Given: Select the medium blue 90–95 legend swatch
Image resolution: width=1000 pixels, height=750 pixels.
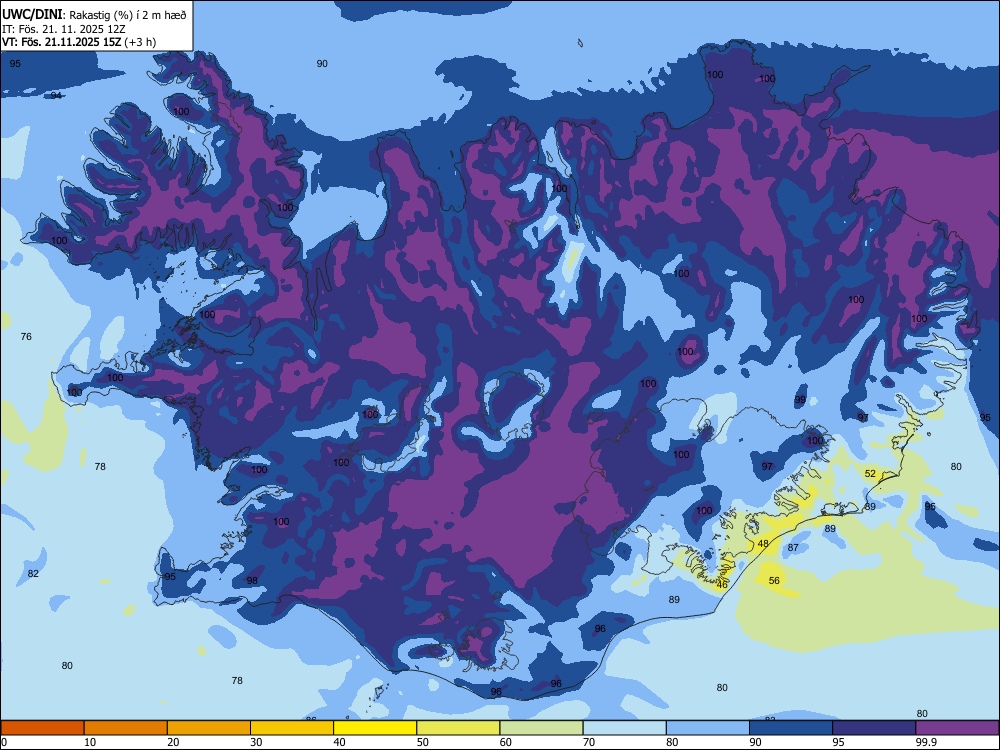Looking at the screenshot, I should (x=791, y=728).
